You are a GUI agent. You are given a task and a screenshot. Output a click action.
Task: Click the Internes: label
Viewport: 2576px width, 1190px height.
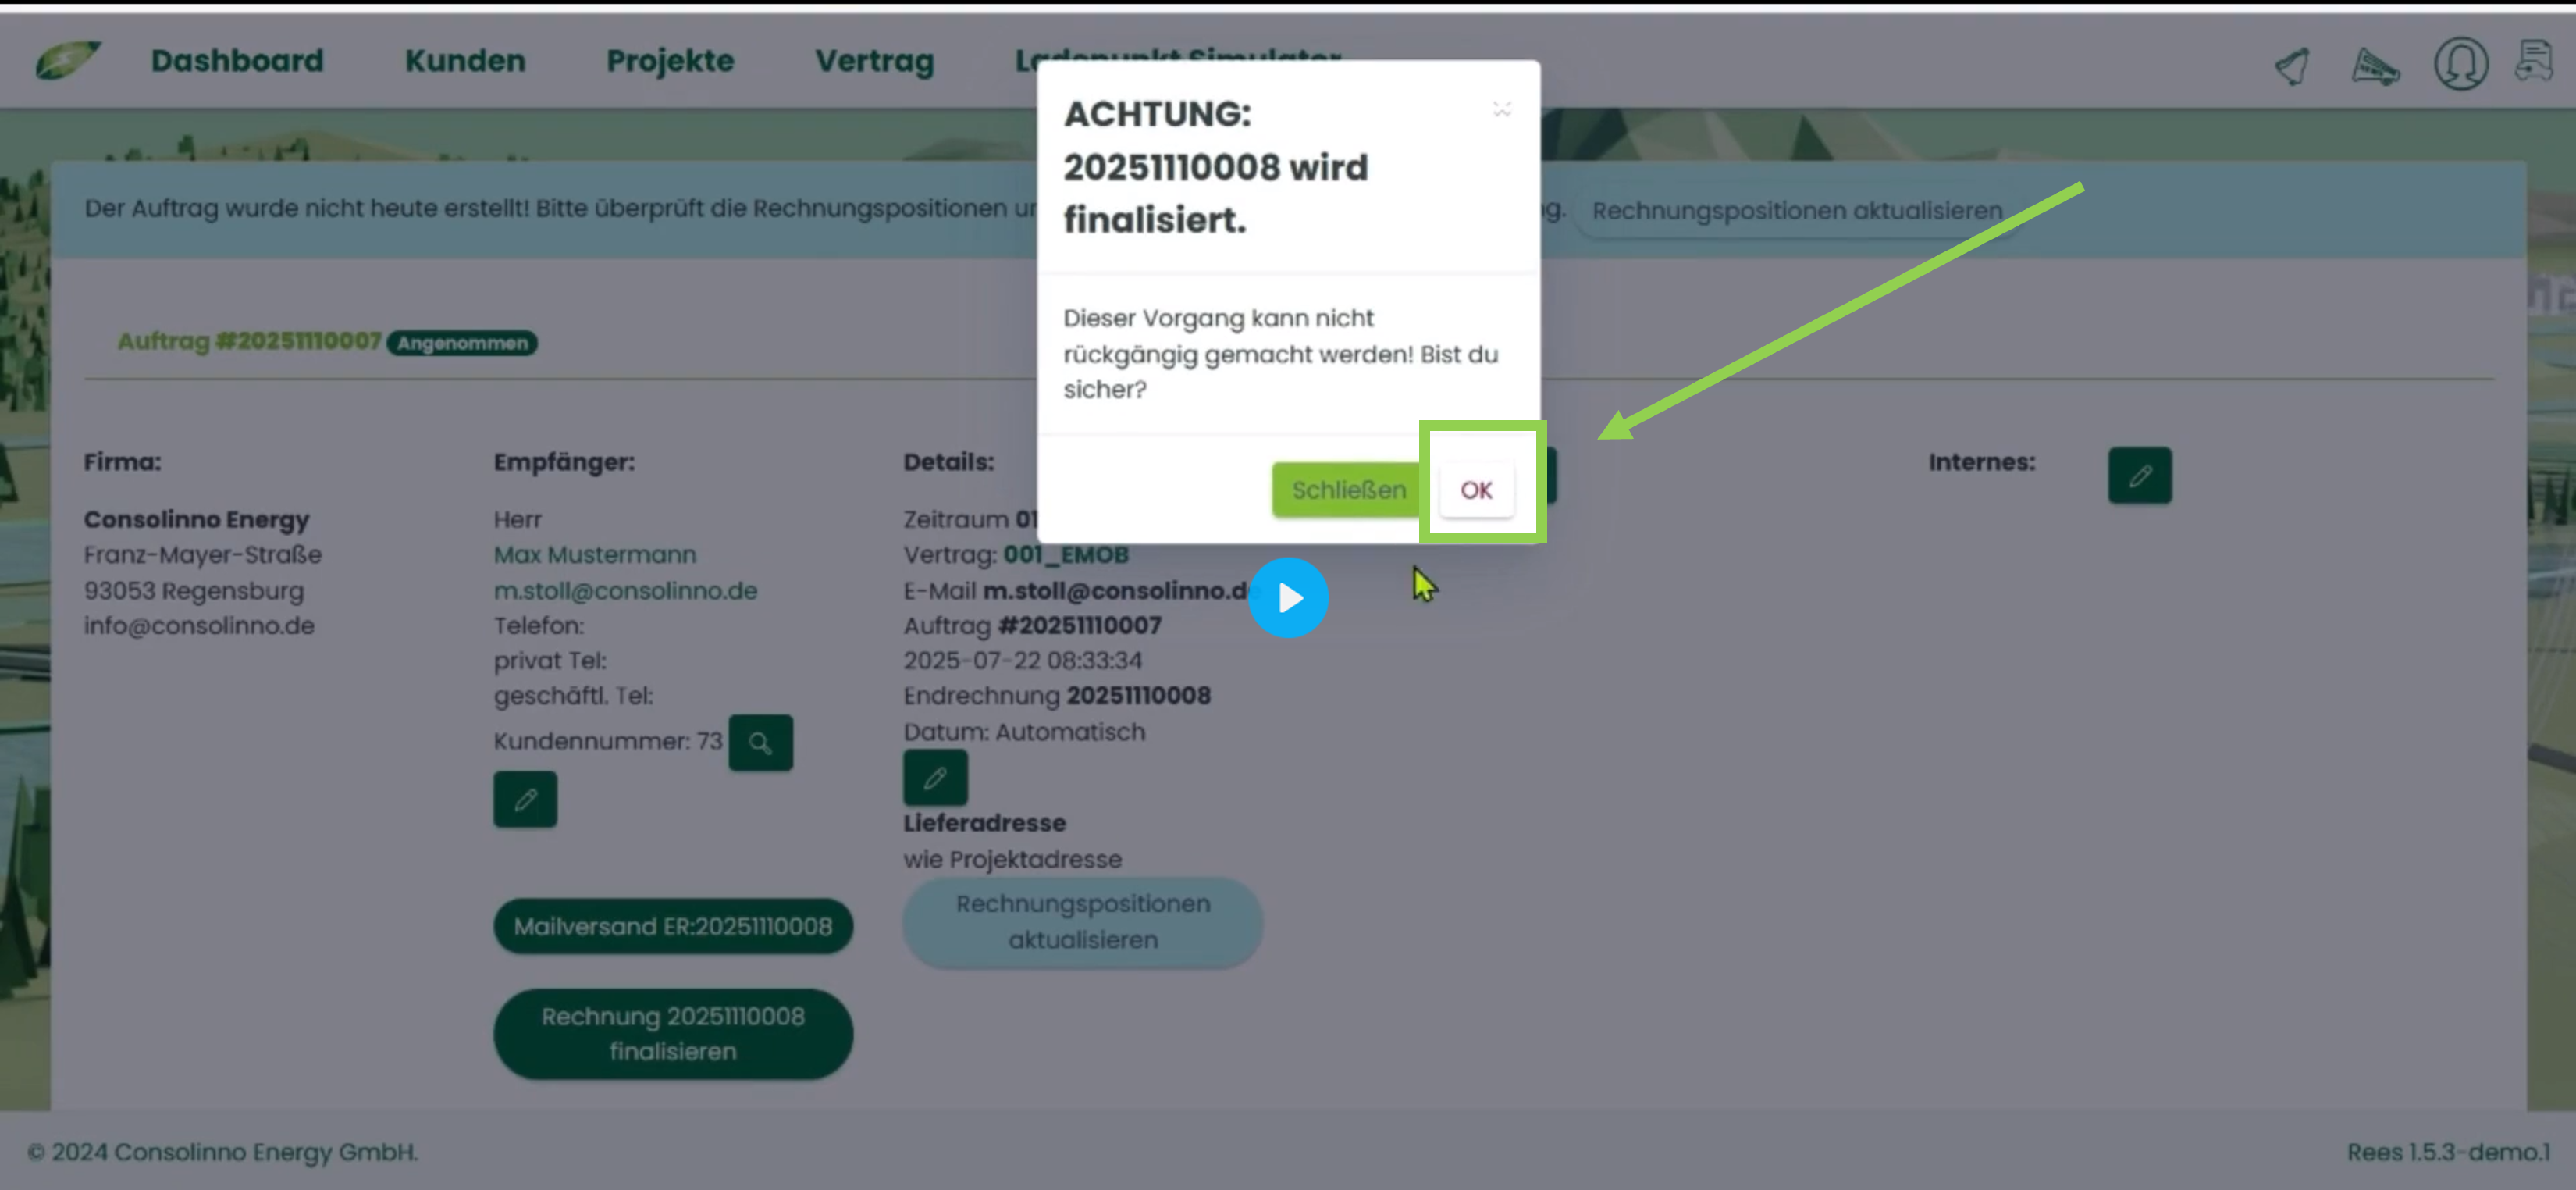(1981, 462)
